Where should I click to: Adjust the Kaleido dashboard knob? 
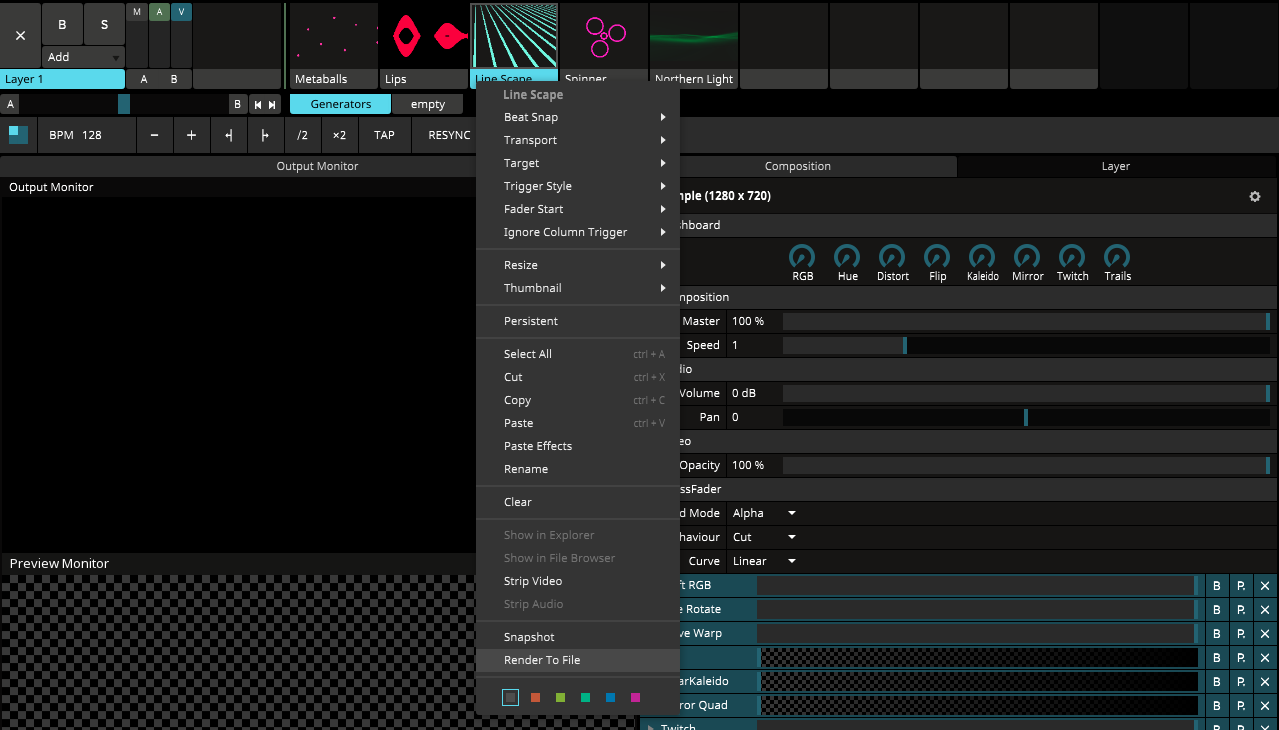982,257
